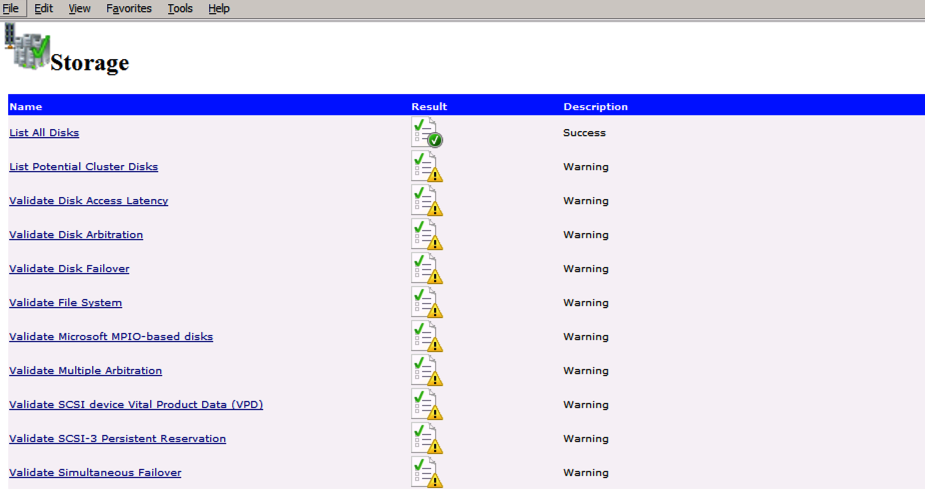This screenshot has height=498, width=925.
Task: Open the File menu
Action: click(x=11, y=8)
